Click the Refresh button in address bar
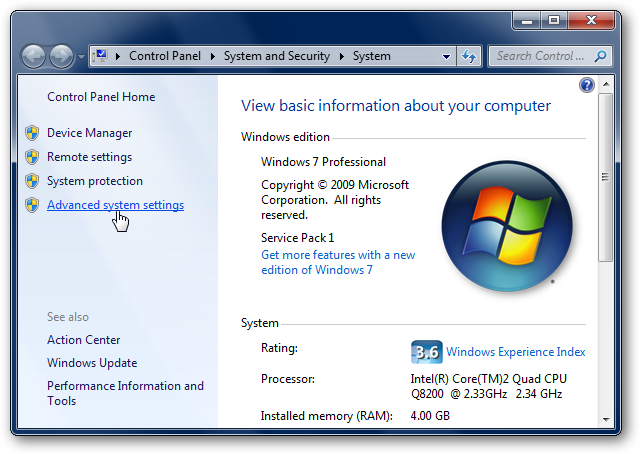 point(469,56)
